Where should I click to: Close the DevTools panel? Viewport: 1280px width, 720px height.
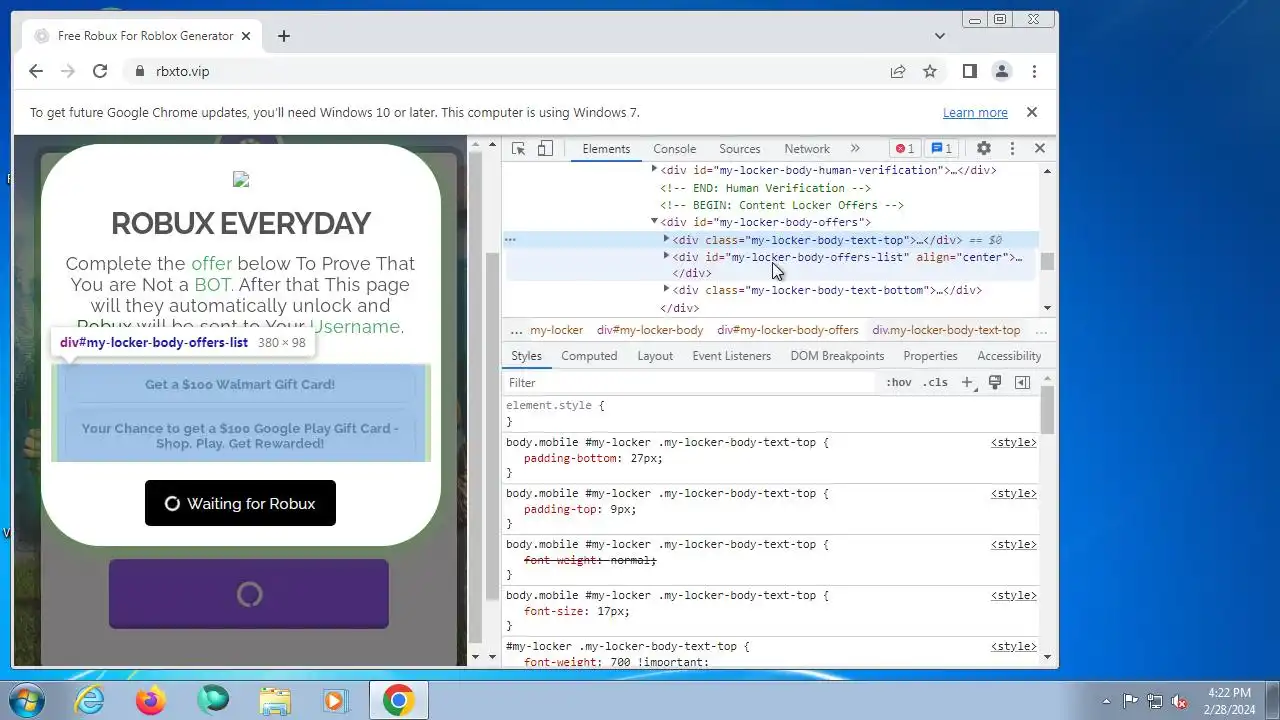[x=1040, y=148]
